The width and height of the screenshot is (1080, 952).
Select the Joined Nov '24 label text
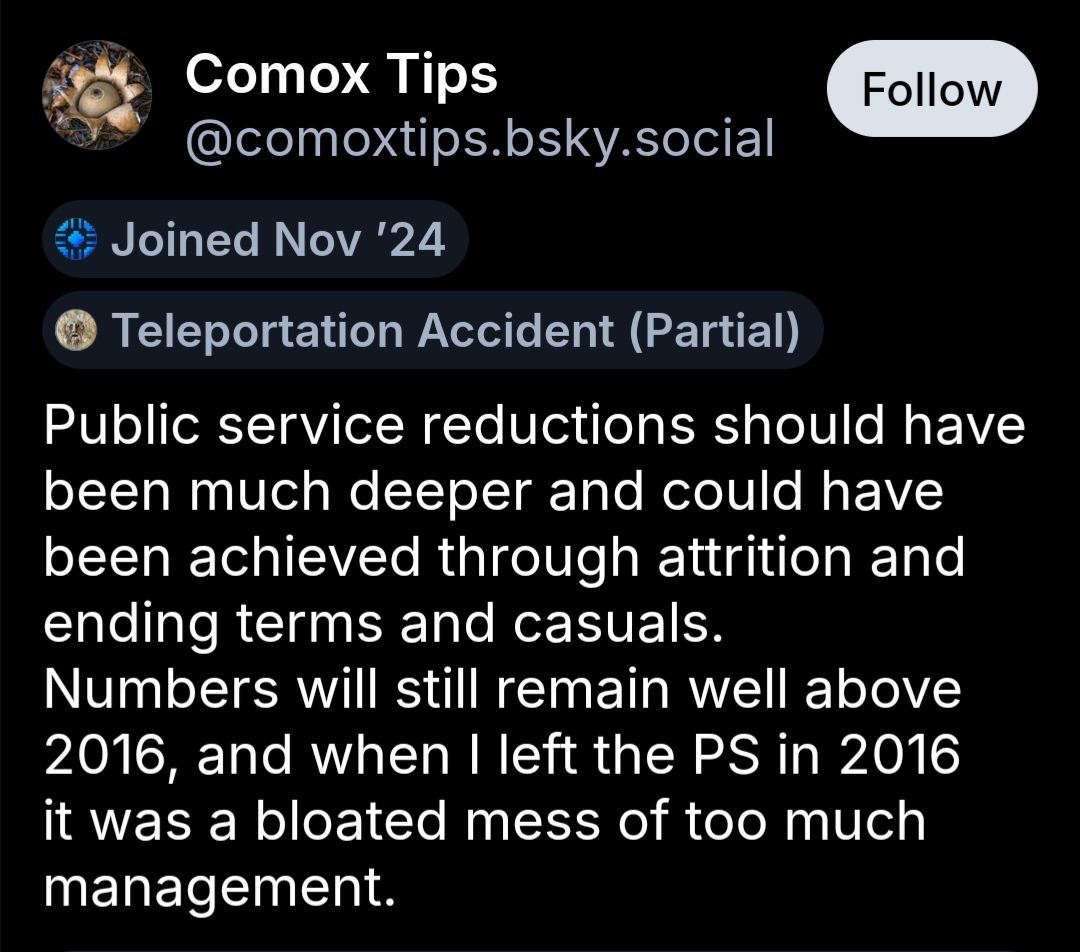pyautogui.click(x=278, y=240)
